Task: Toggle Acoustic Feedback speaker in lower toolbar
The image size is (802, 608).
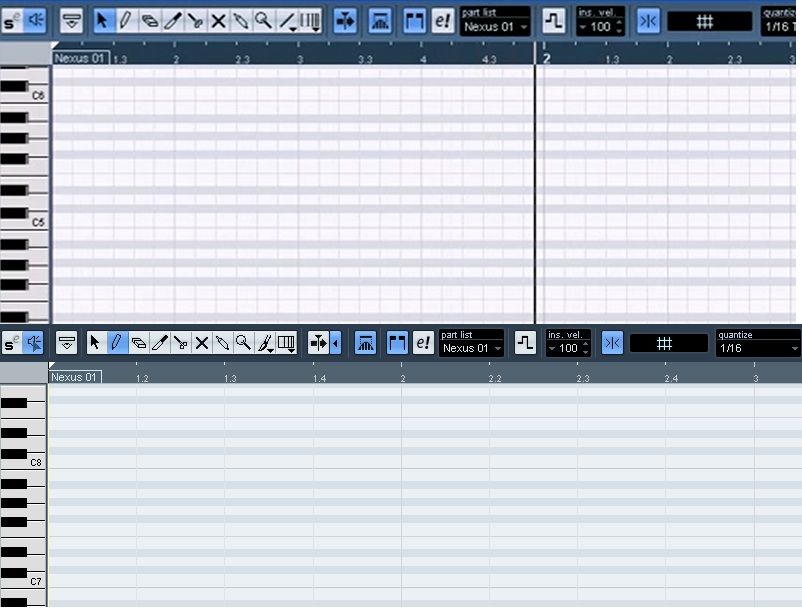Action: coord(35,343)
